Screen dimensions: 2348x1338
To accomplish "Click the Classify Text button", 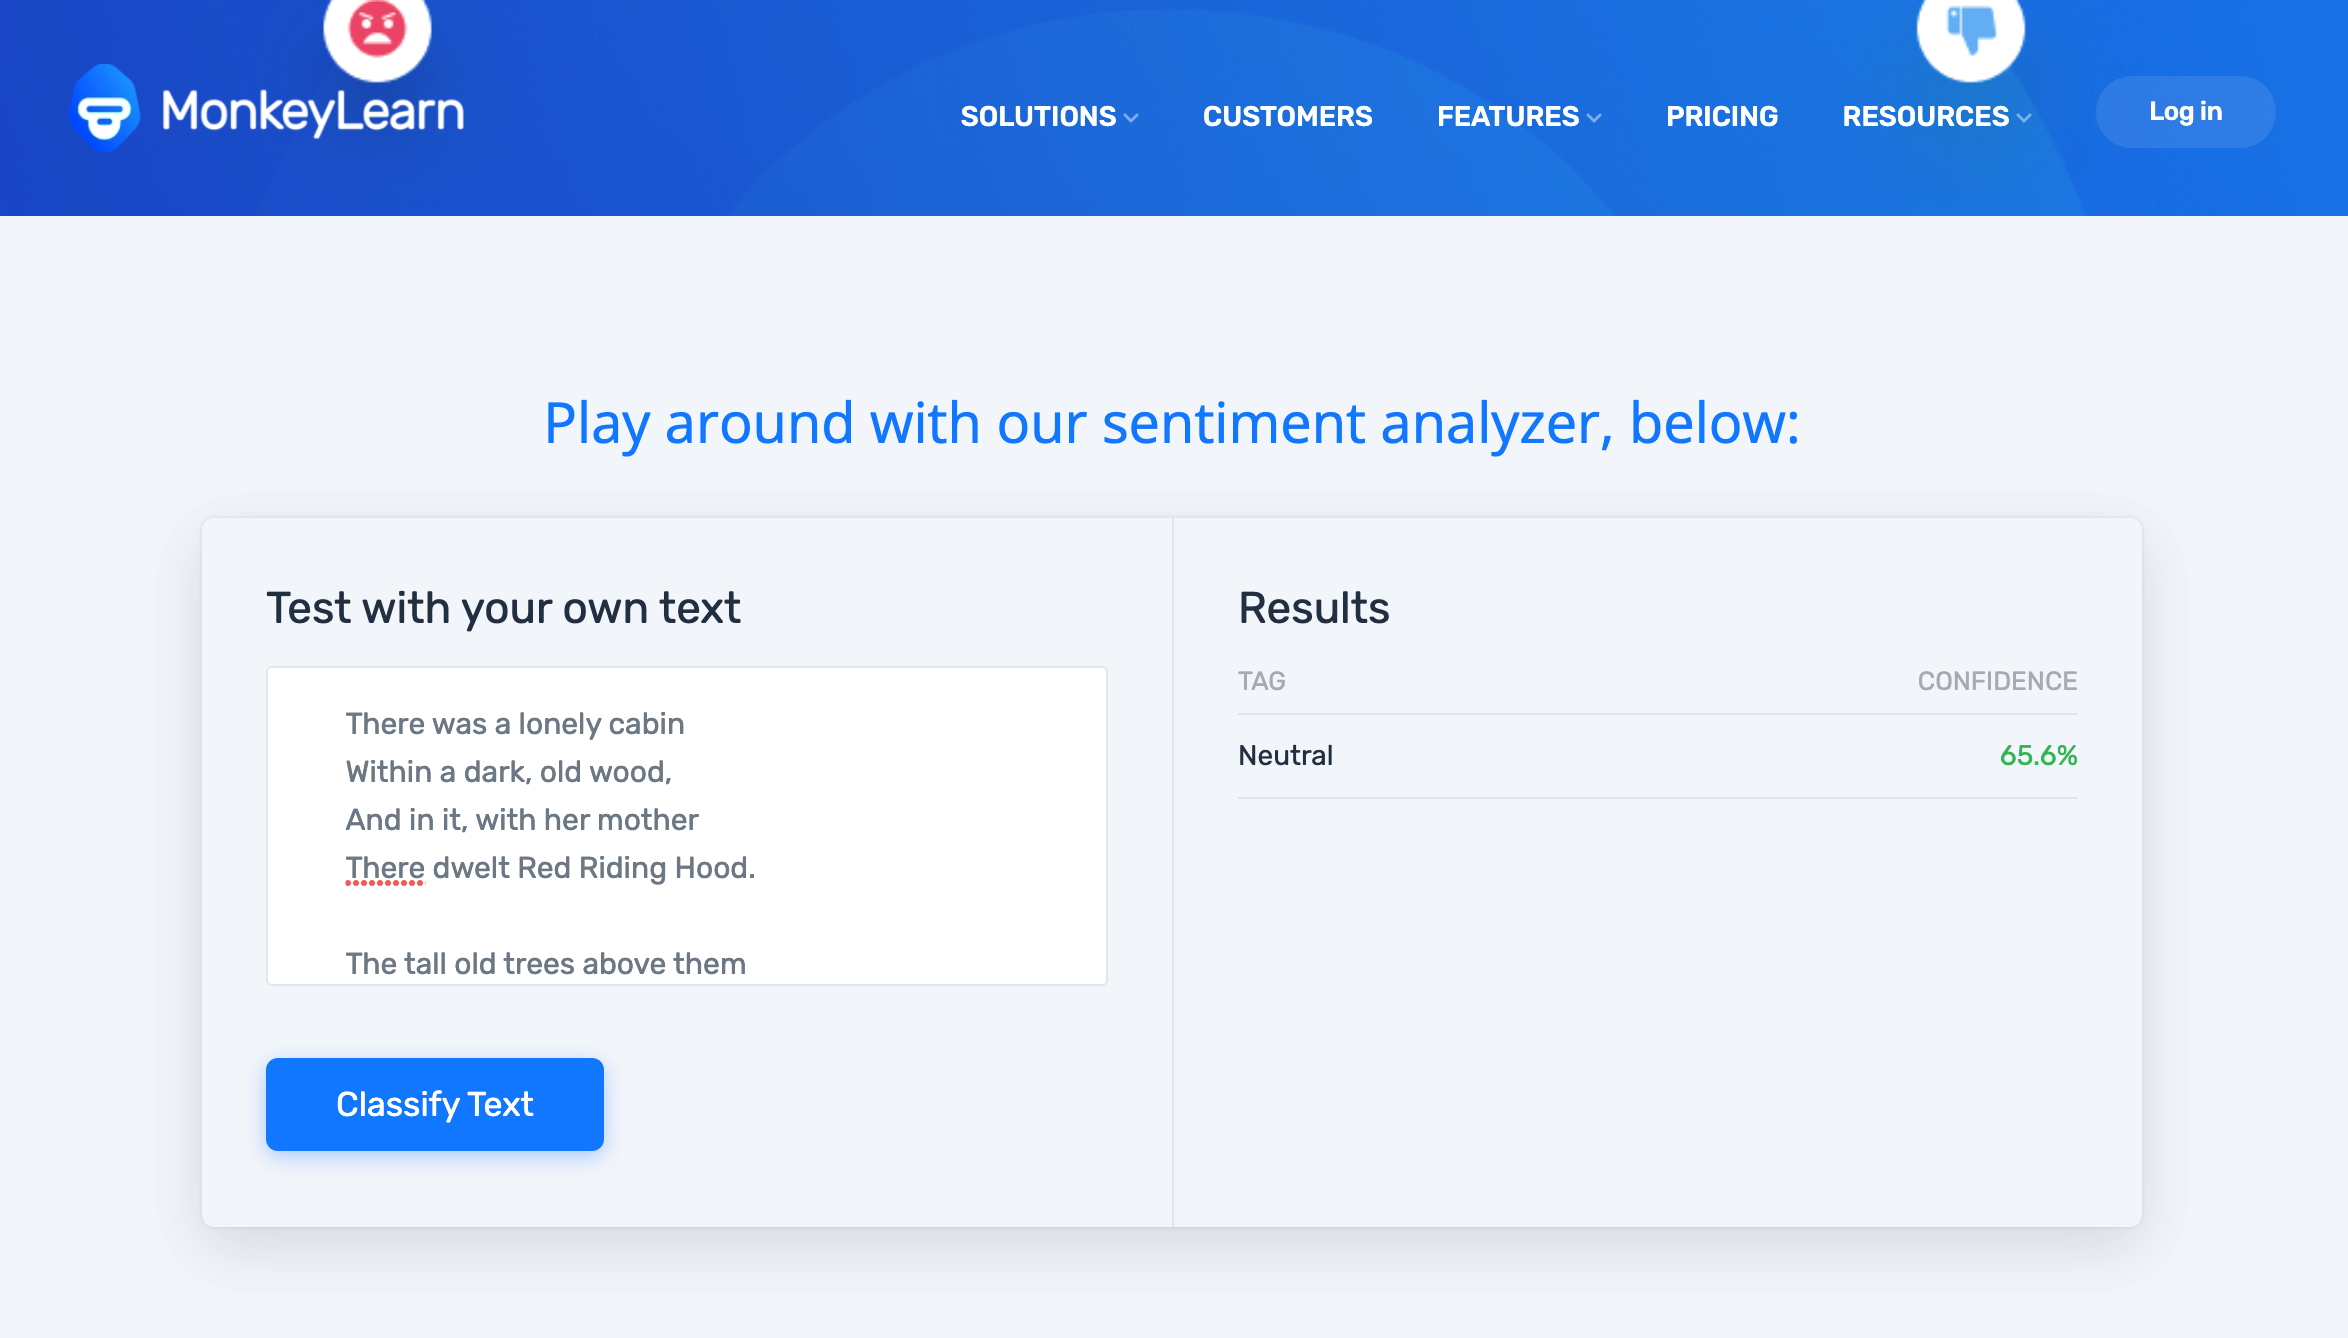I will (x=435, y=1104).
